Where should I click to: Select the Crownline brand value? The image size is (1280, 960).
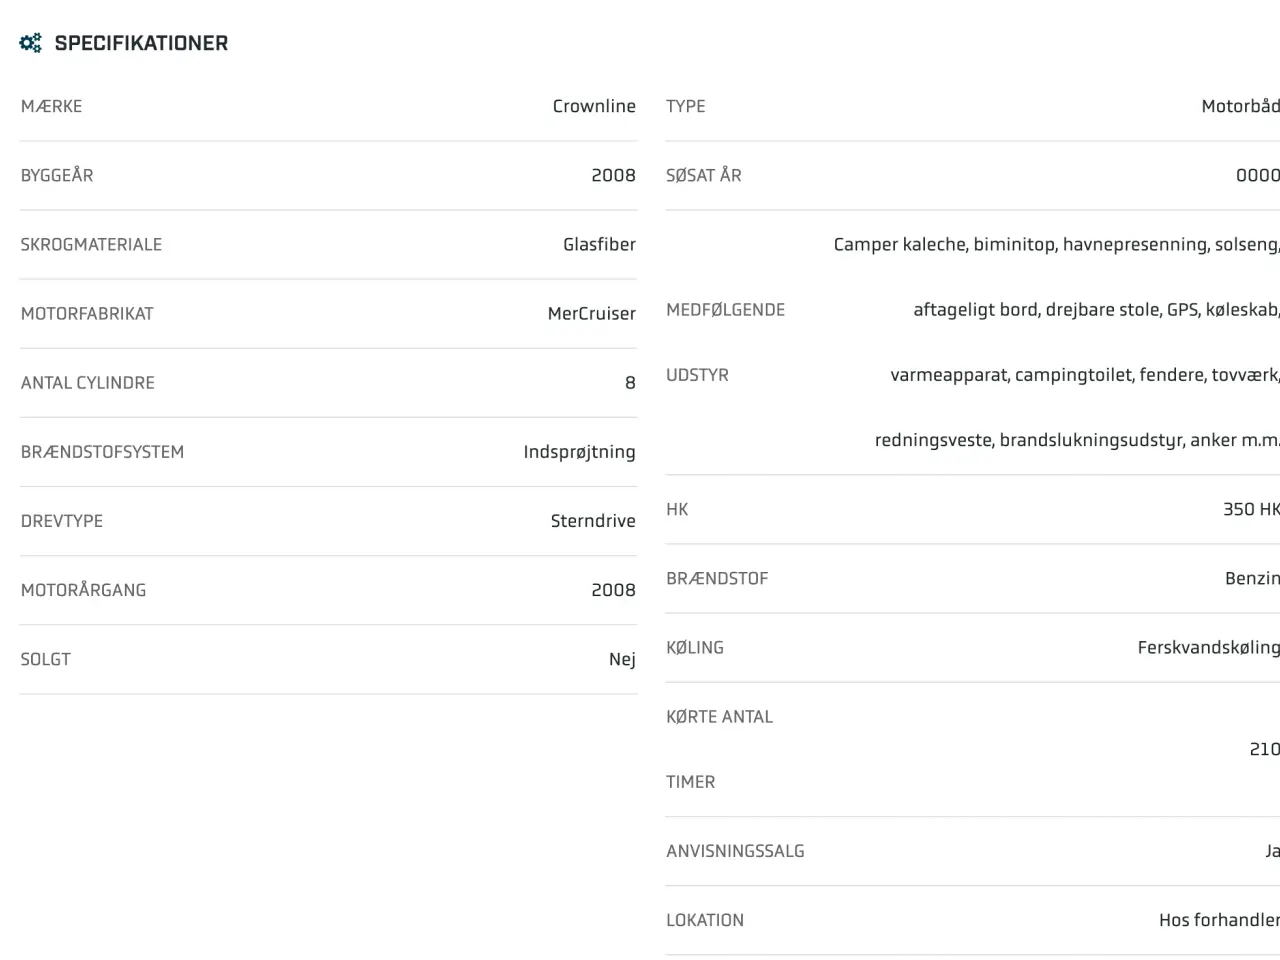(x=594, y=106)
